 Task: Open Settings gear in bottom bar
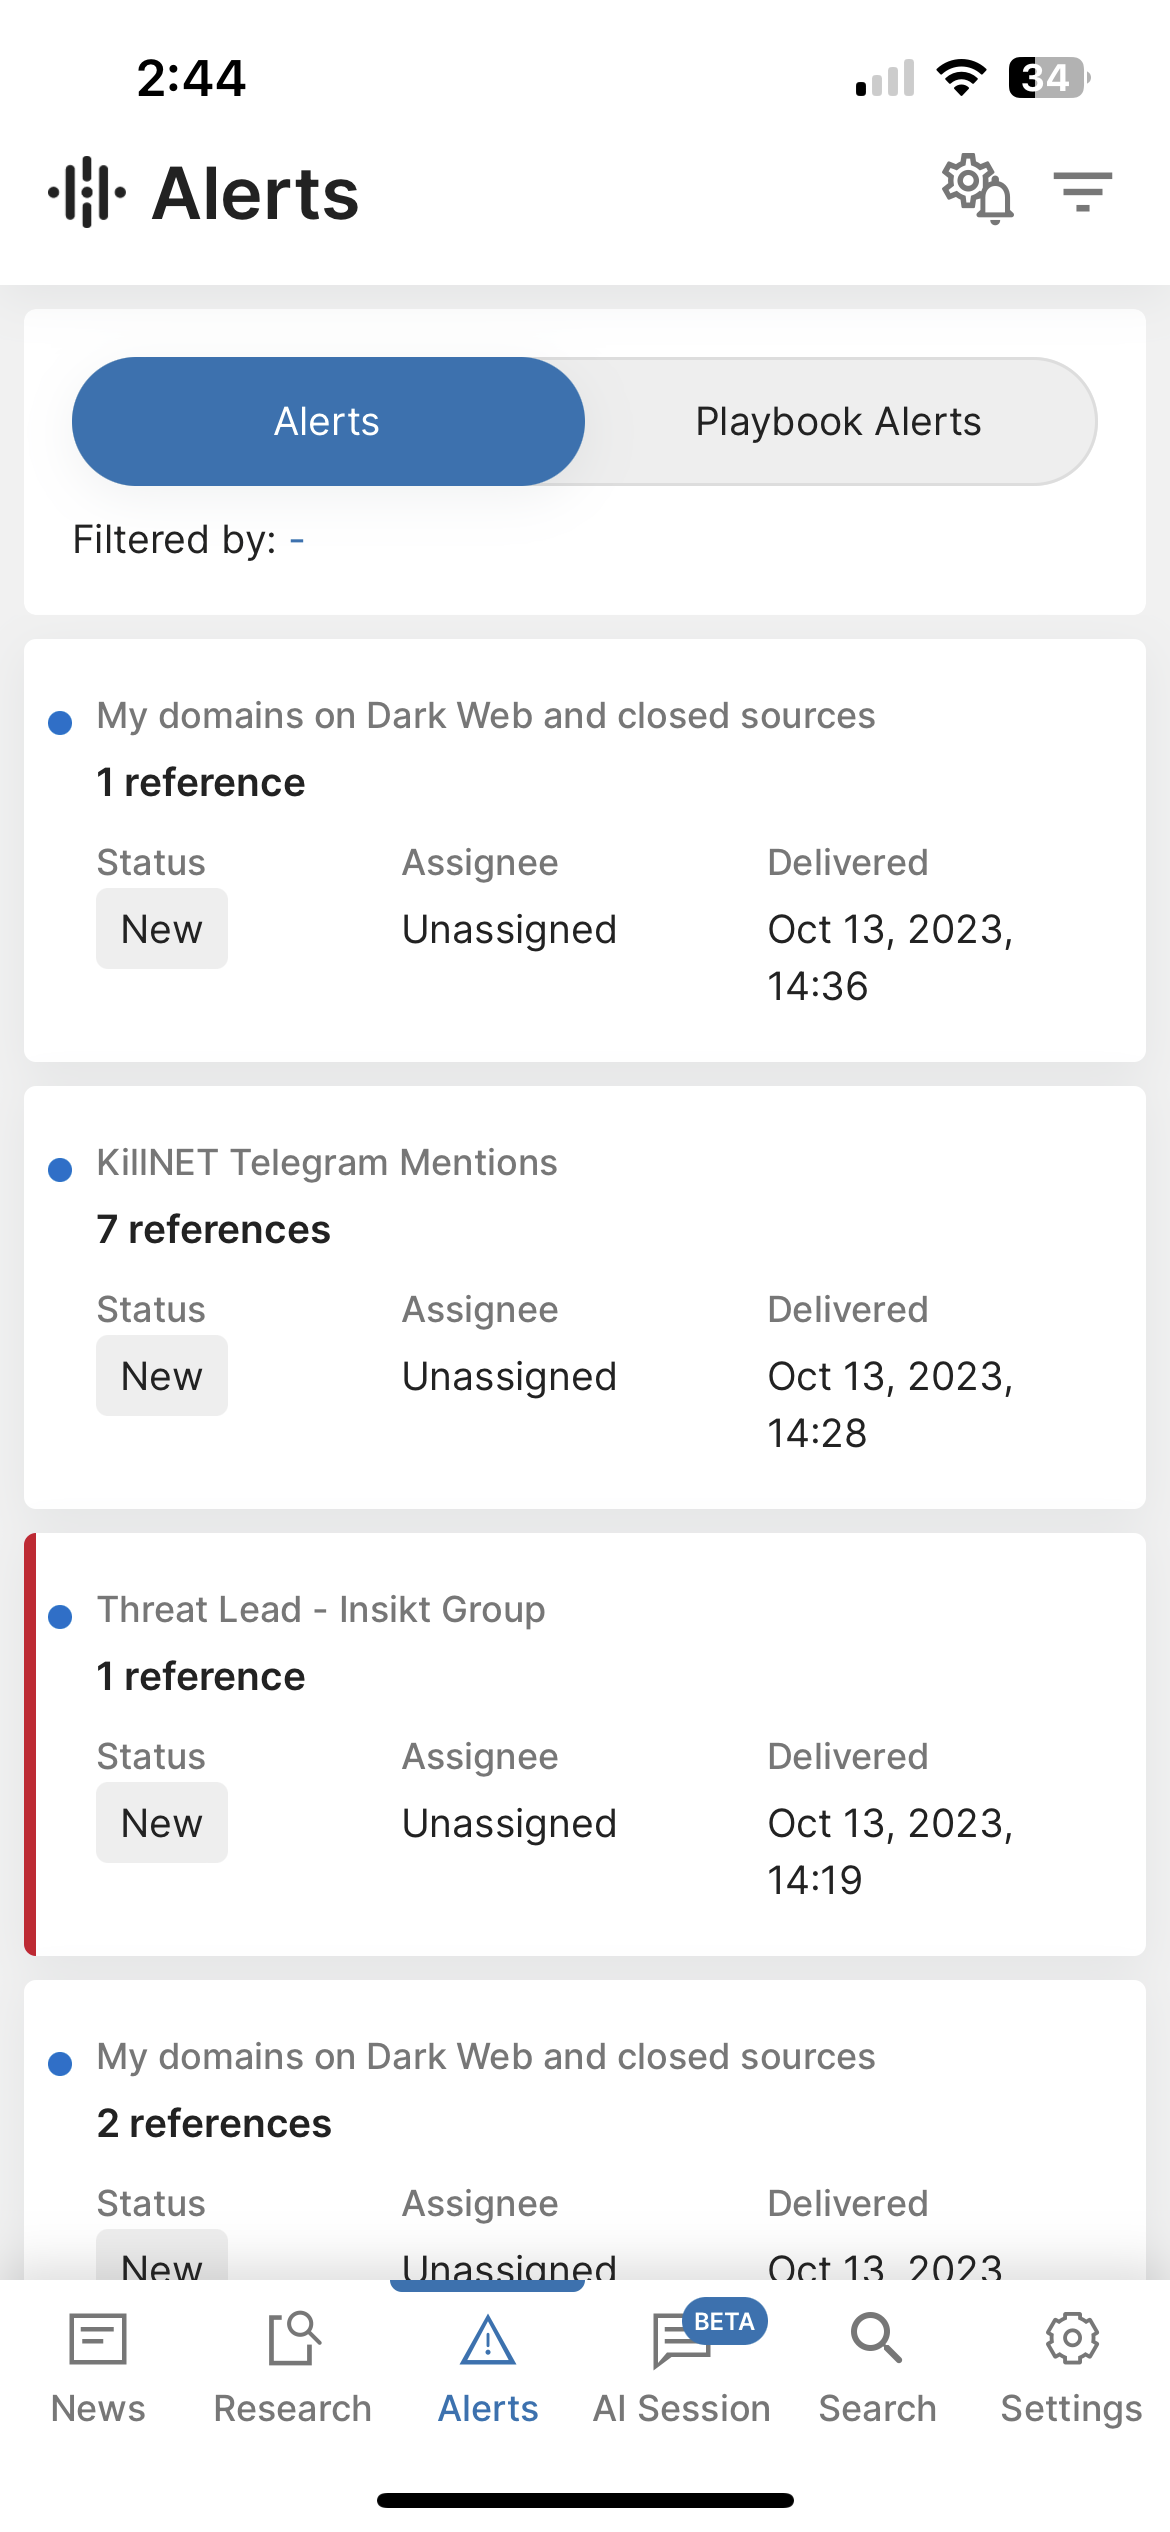point(1072,2340)
